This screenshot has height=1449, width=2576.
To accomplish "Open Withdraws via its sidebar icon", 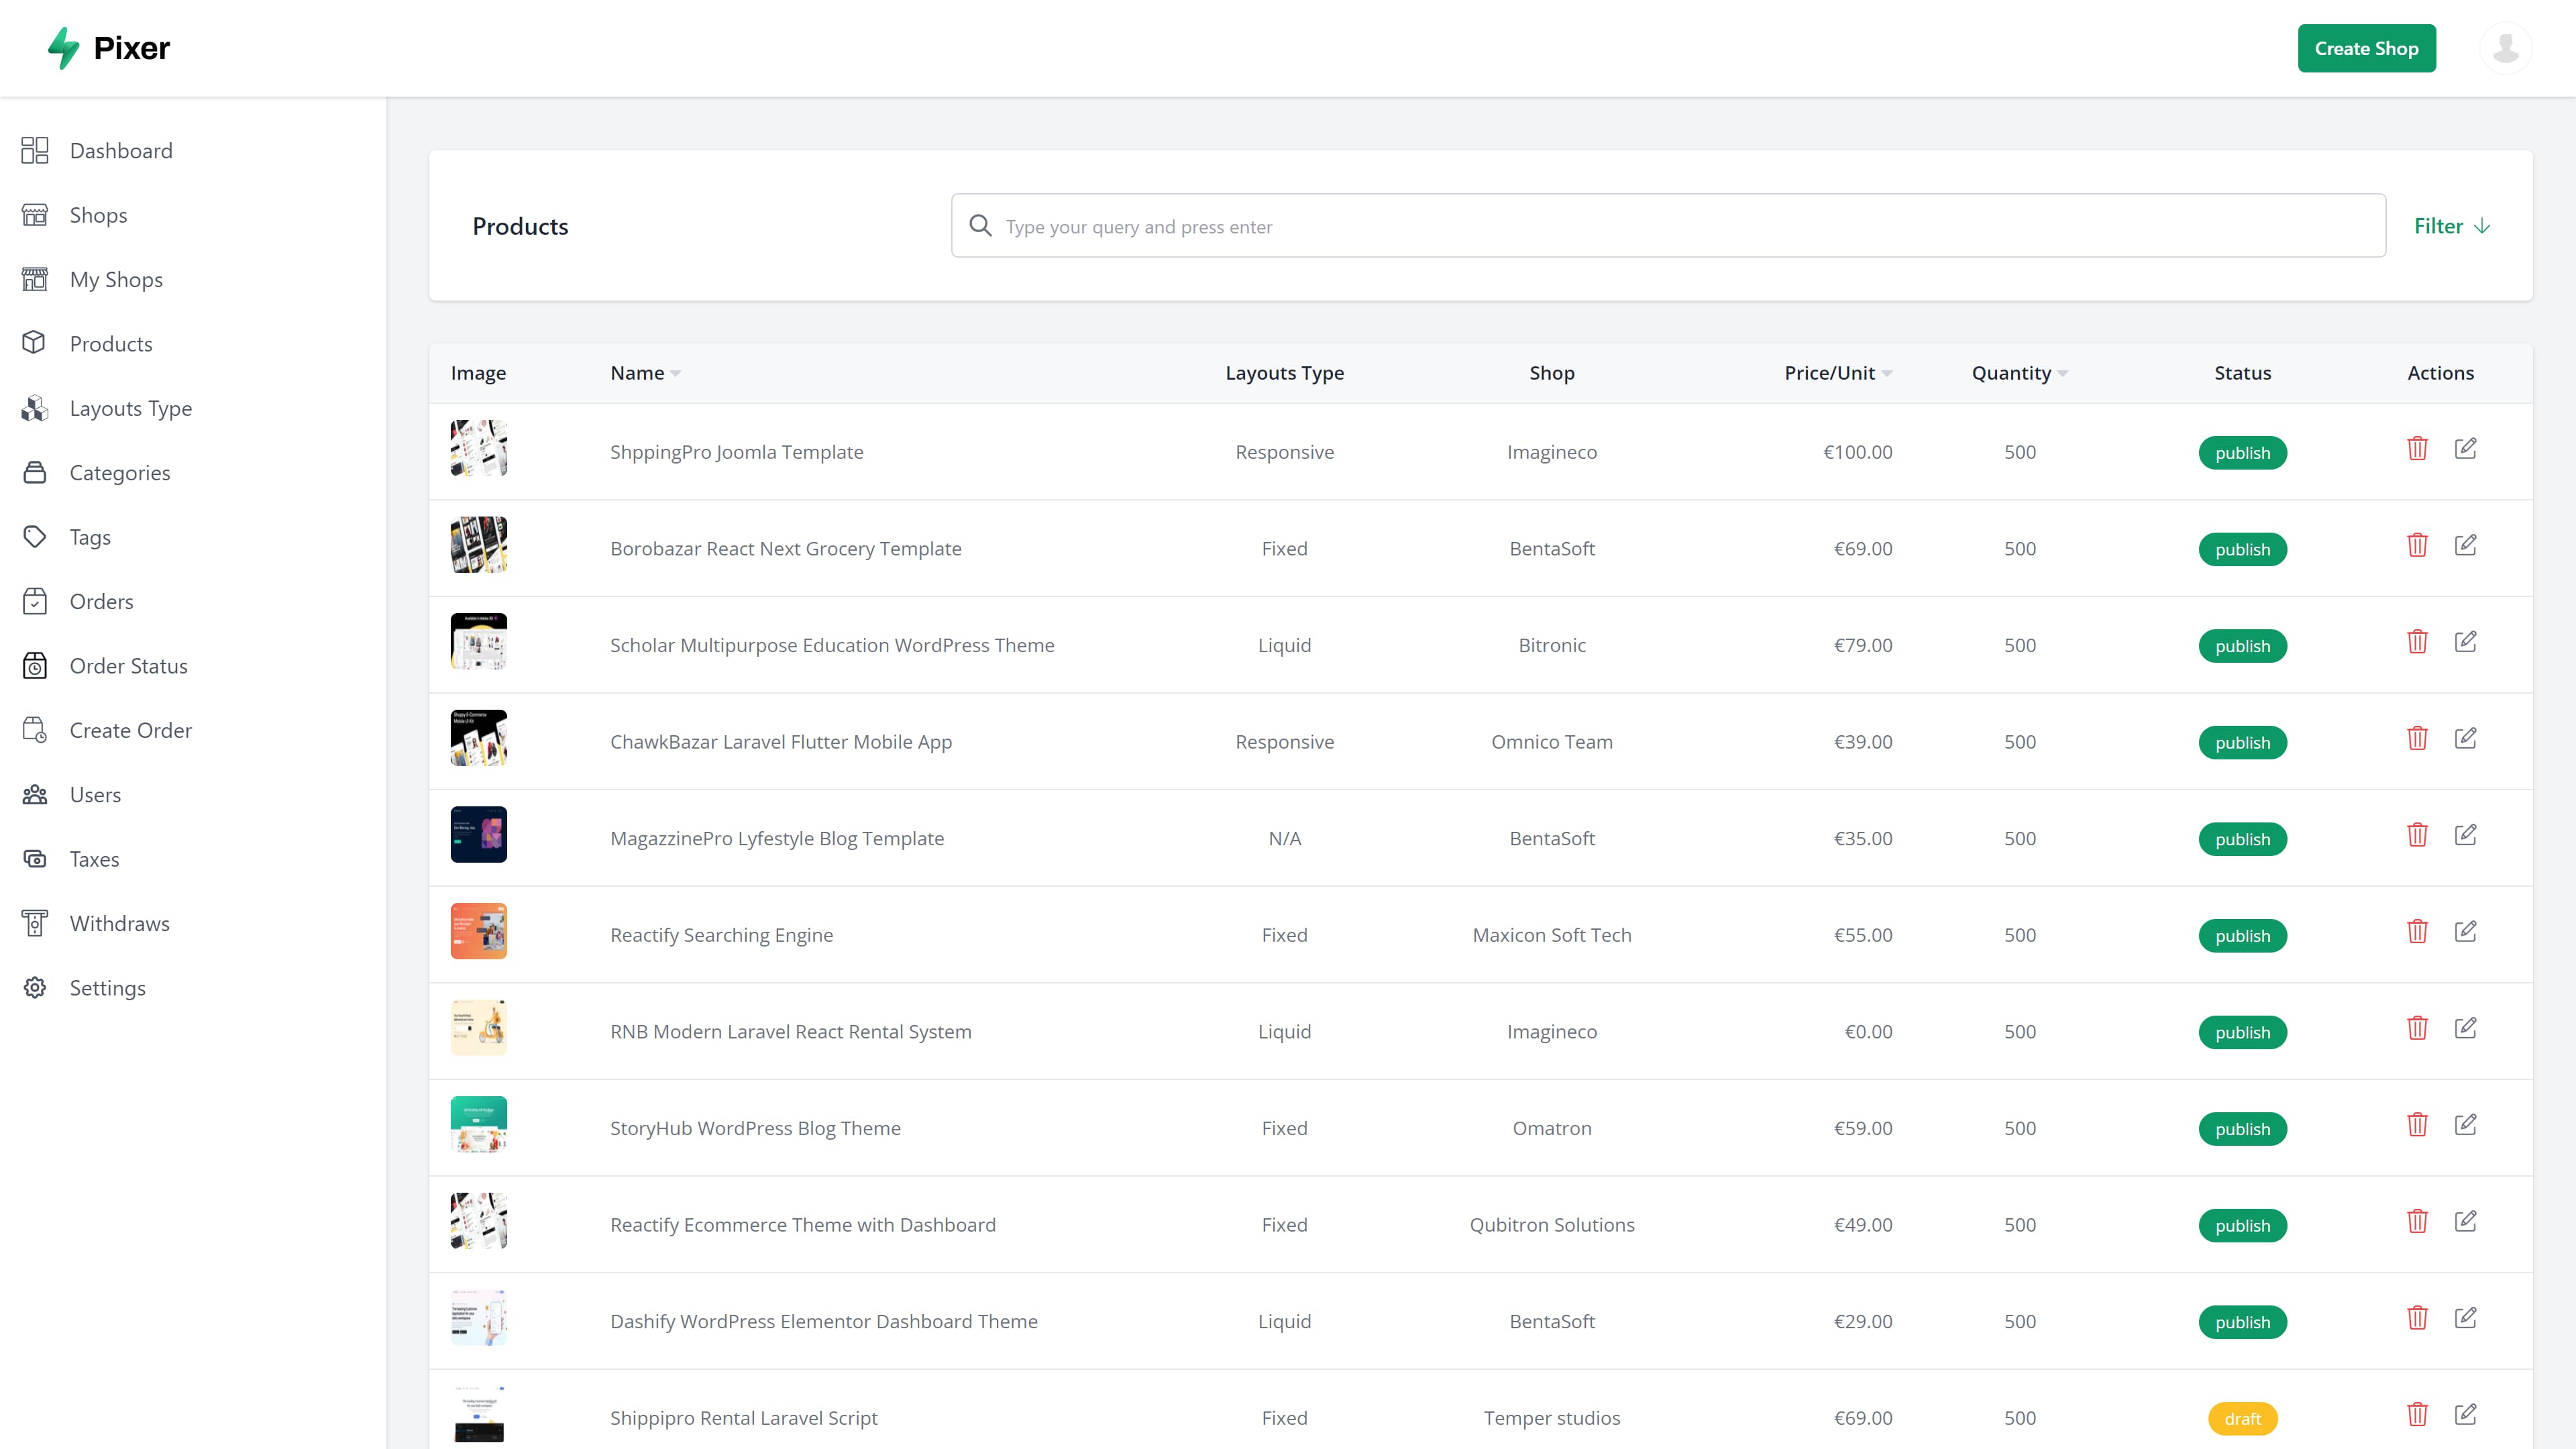I will click(x=35, y=923).
